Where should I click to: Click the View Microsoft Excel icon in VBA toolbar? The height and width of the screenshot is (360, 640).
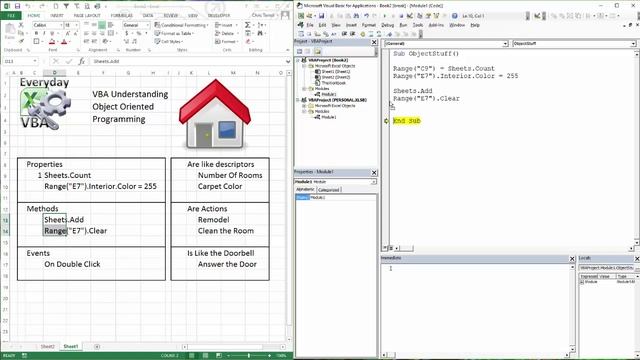pyautogui.click(x=301, y=16)
